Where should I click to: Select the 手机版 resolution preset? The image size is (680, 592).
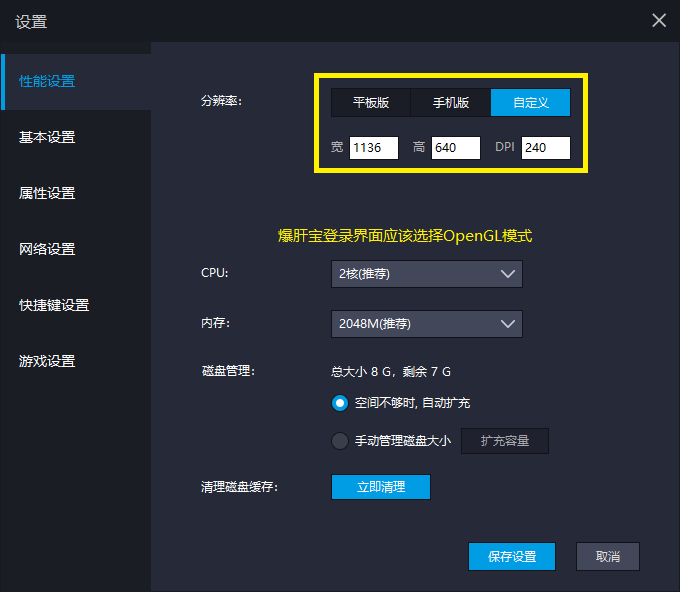point(451,102)
